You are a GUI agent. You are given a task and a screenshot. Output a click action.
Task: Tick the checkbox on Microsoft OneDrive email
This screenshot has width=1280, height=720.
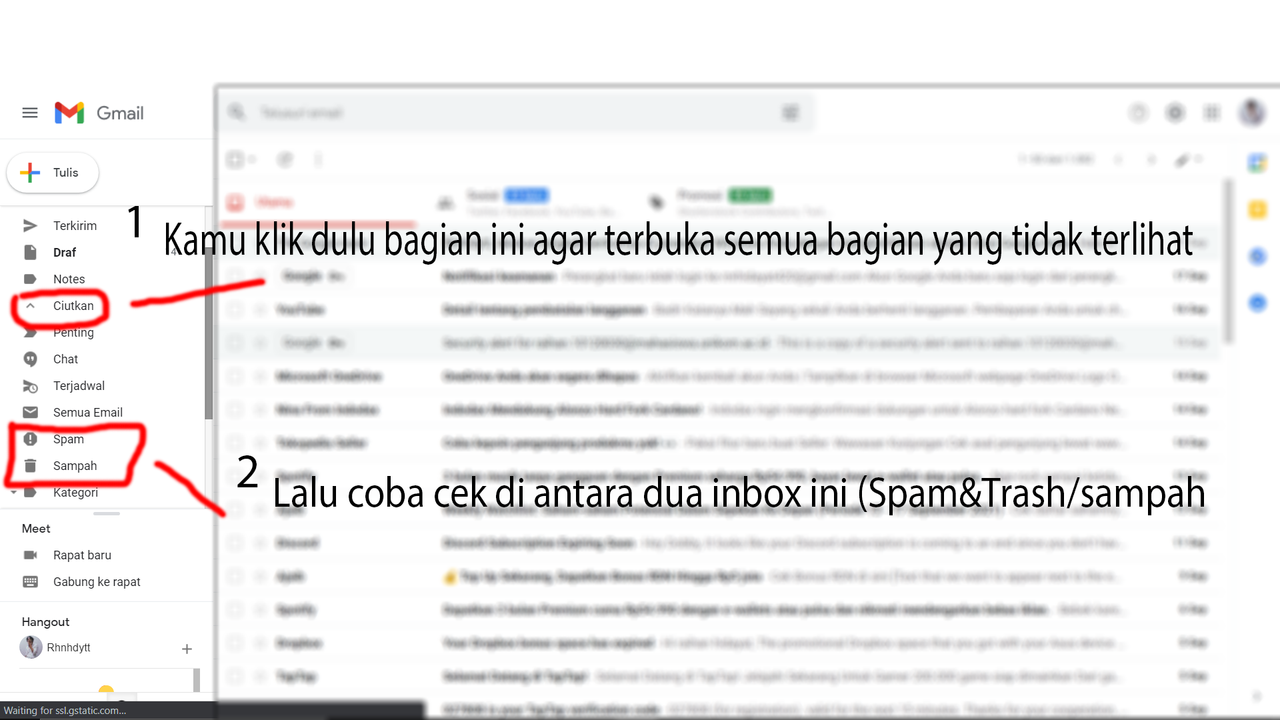pos(235,376)
